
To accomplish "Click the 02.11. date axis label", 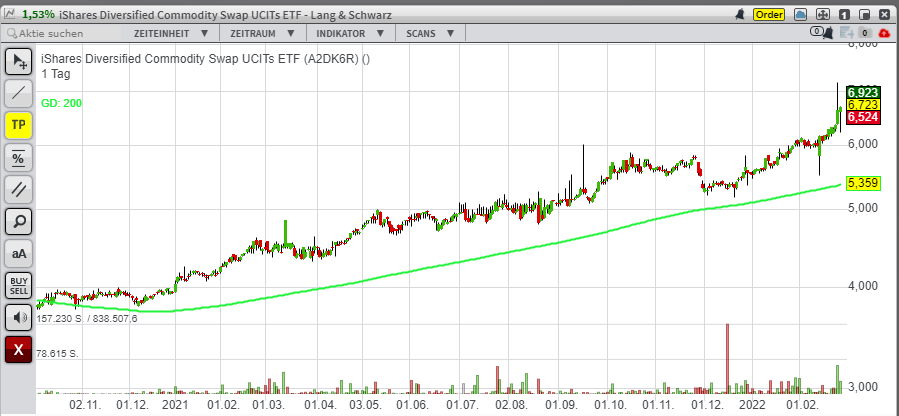I will tap(85, 405).
